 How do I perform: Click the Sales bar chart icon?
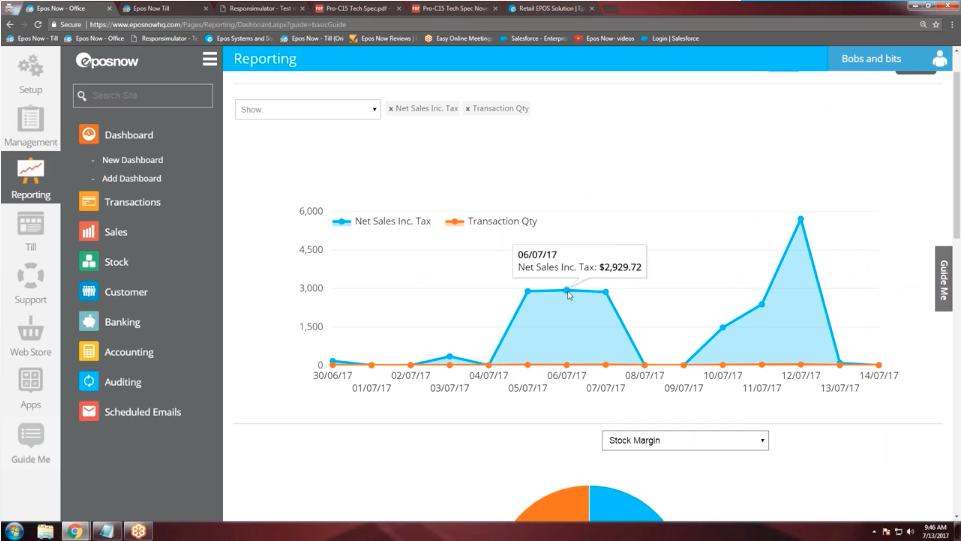pos(89,232)
